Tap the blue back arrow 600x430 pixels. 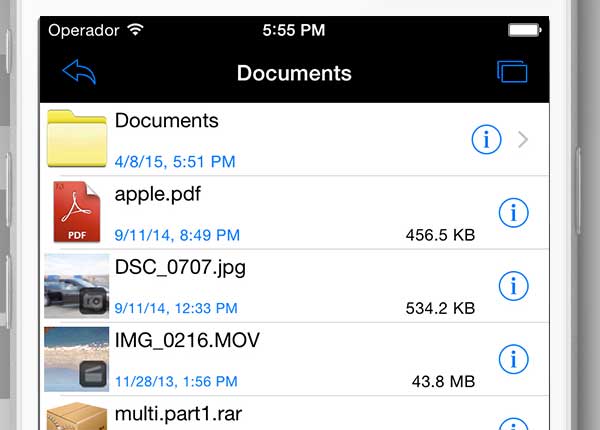[x=79, y=72]
